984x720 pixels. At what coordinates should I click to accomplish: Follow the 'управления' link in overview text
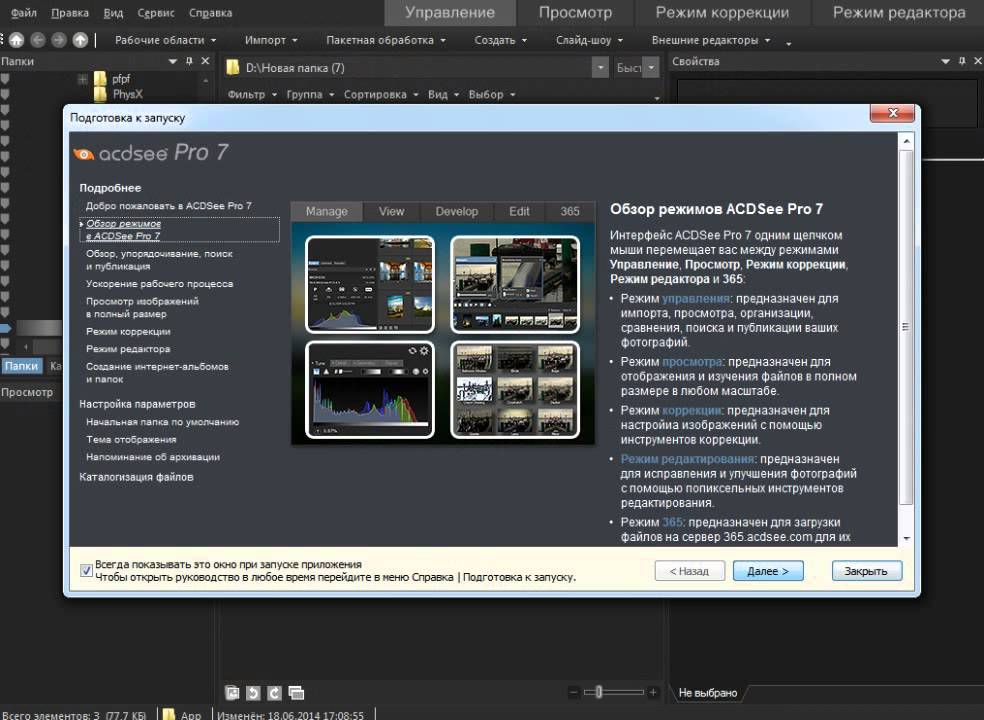tap(695, 299)
